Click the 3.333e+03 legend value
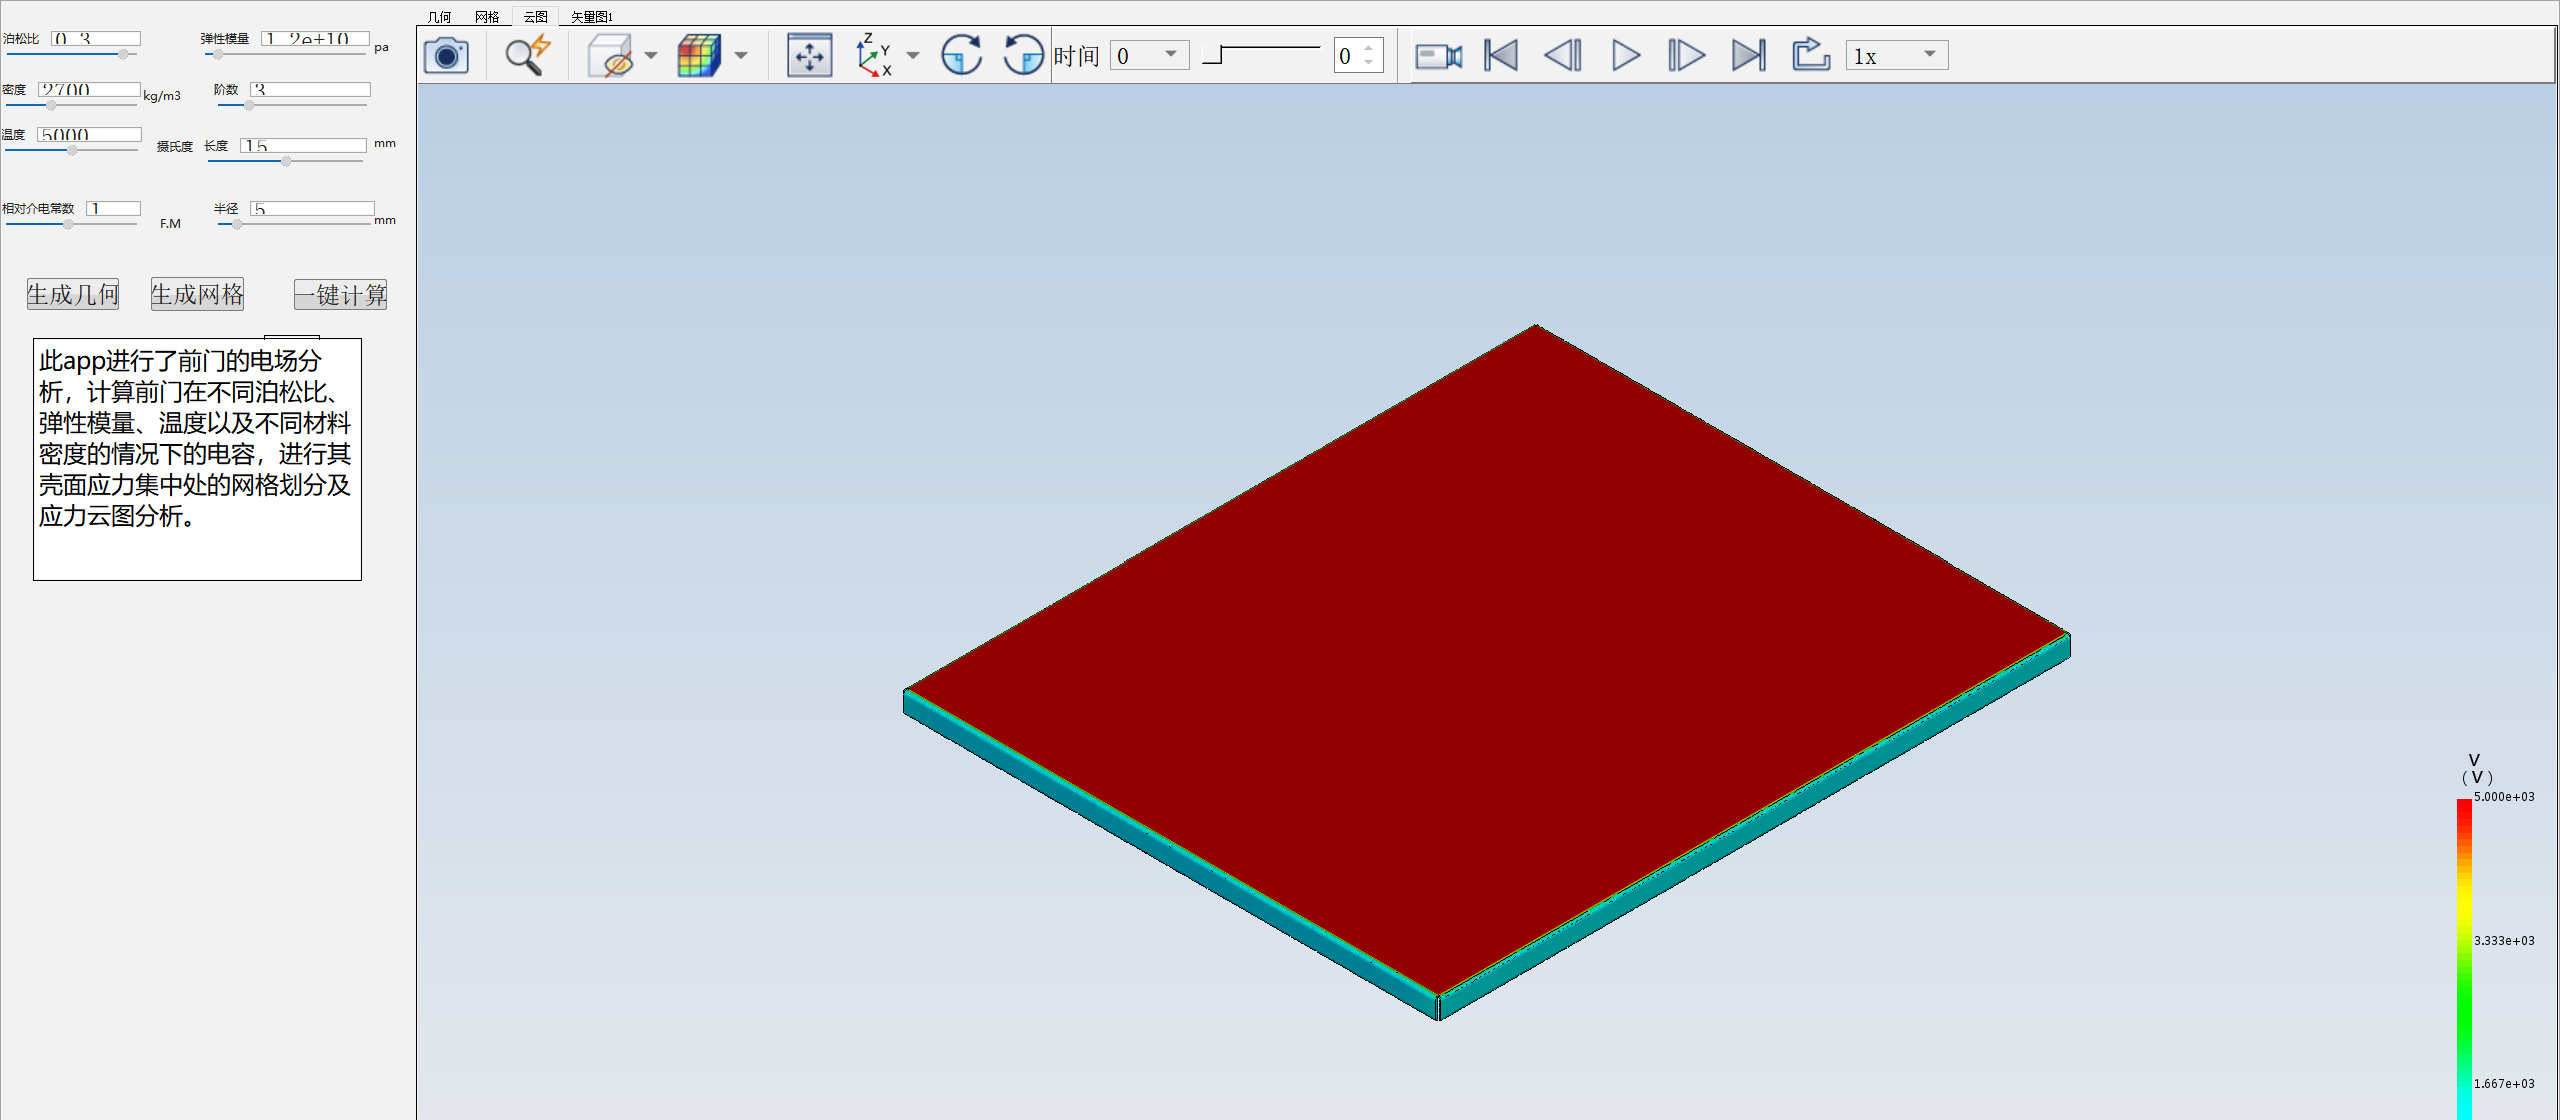This screenshot has height=1120, width=2560. [x=2504, y=941]
